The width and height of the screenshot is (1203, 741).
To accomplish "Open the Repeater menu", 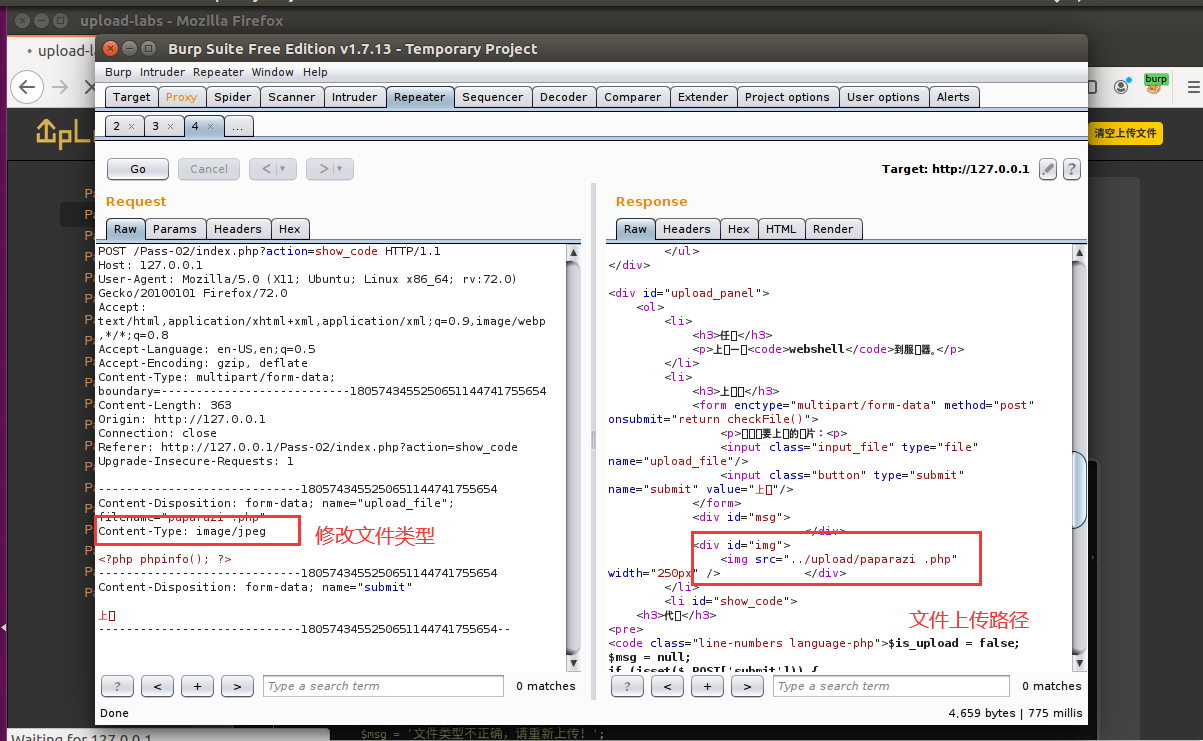I will (218, 72).
